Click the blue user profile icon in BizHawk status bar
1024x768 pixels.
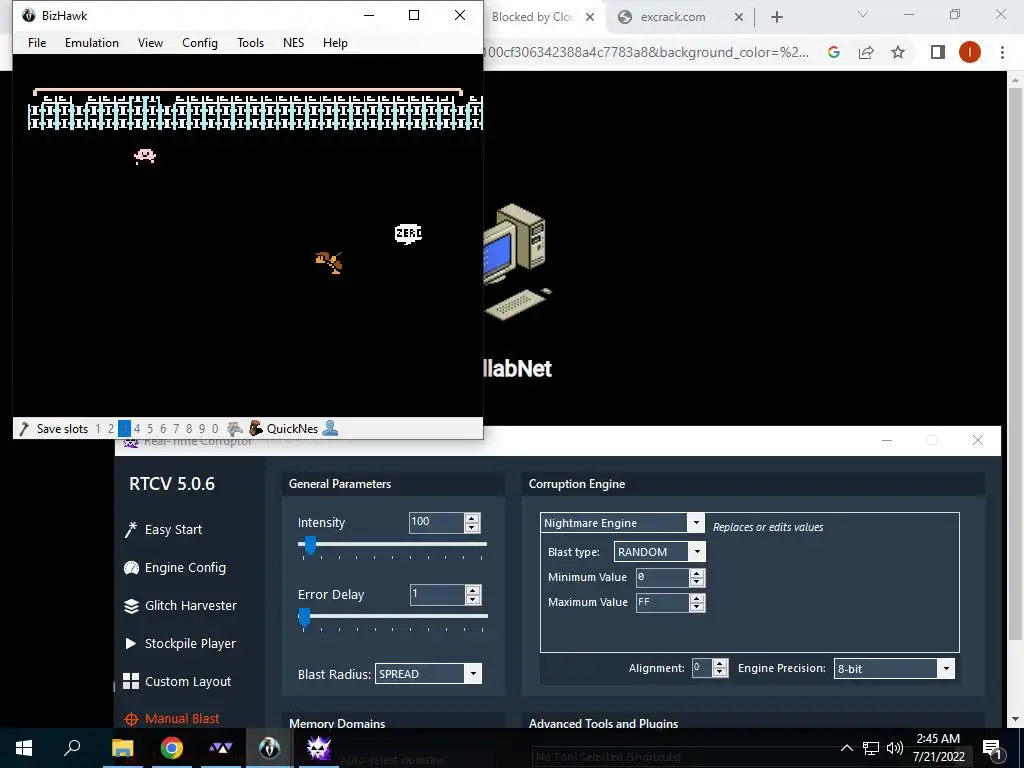[x=330, y=428]
